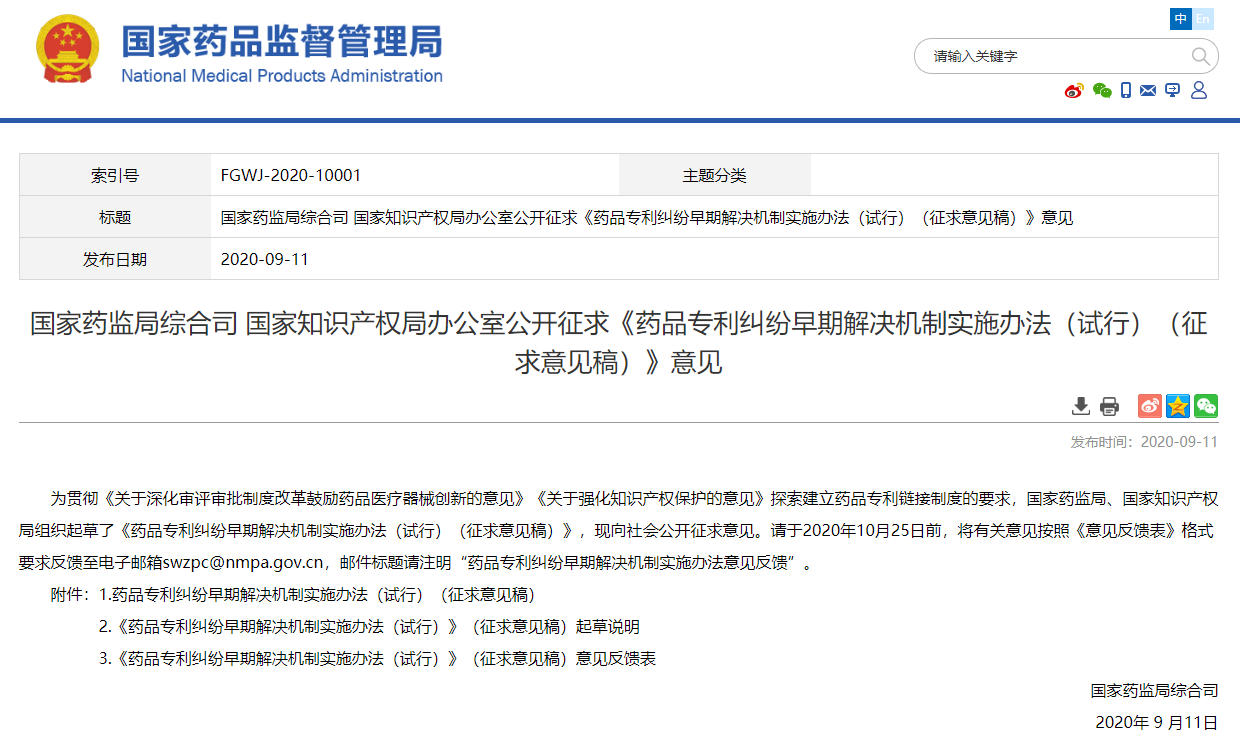Open the Weibo icon in the header

click(x=1074, y=91)
